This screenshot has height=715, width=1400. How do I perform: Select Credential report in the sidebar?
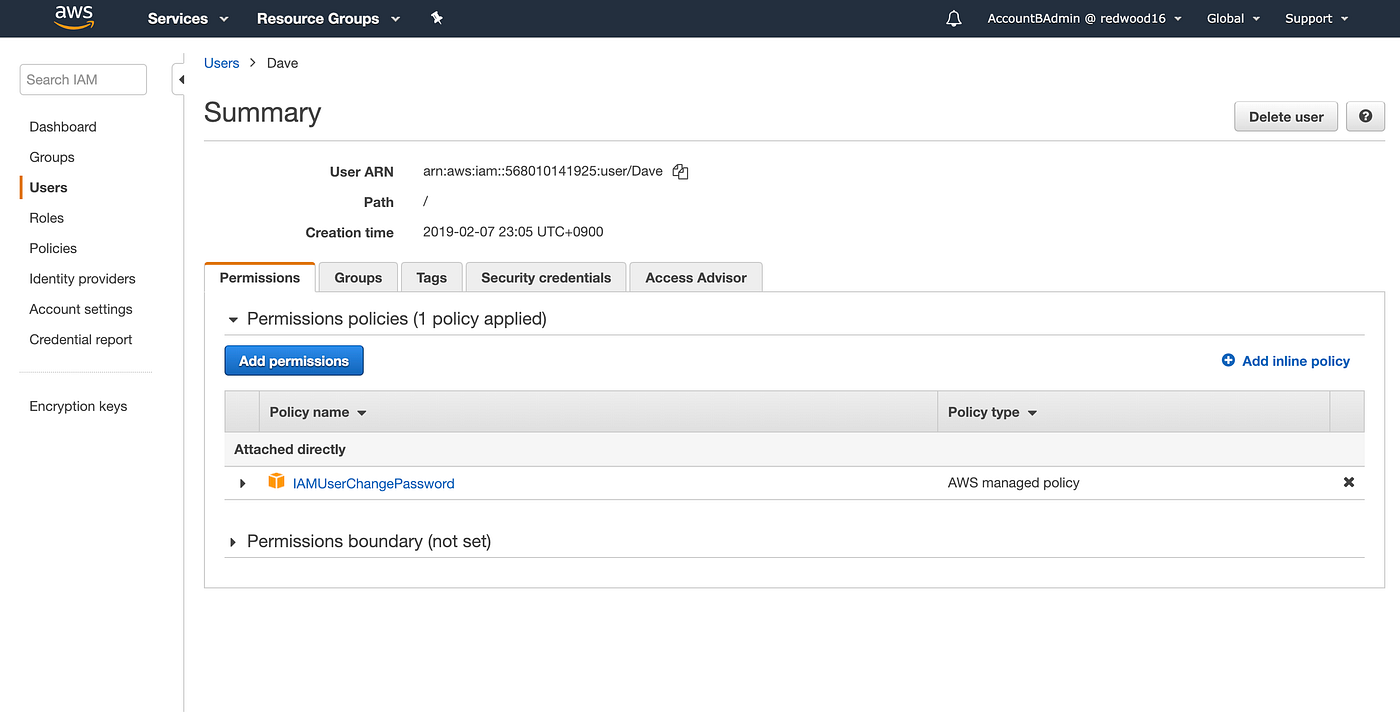(80, 339)
